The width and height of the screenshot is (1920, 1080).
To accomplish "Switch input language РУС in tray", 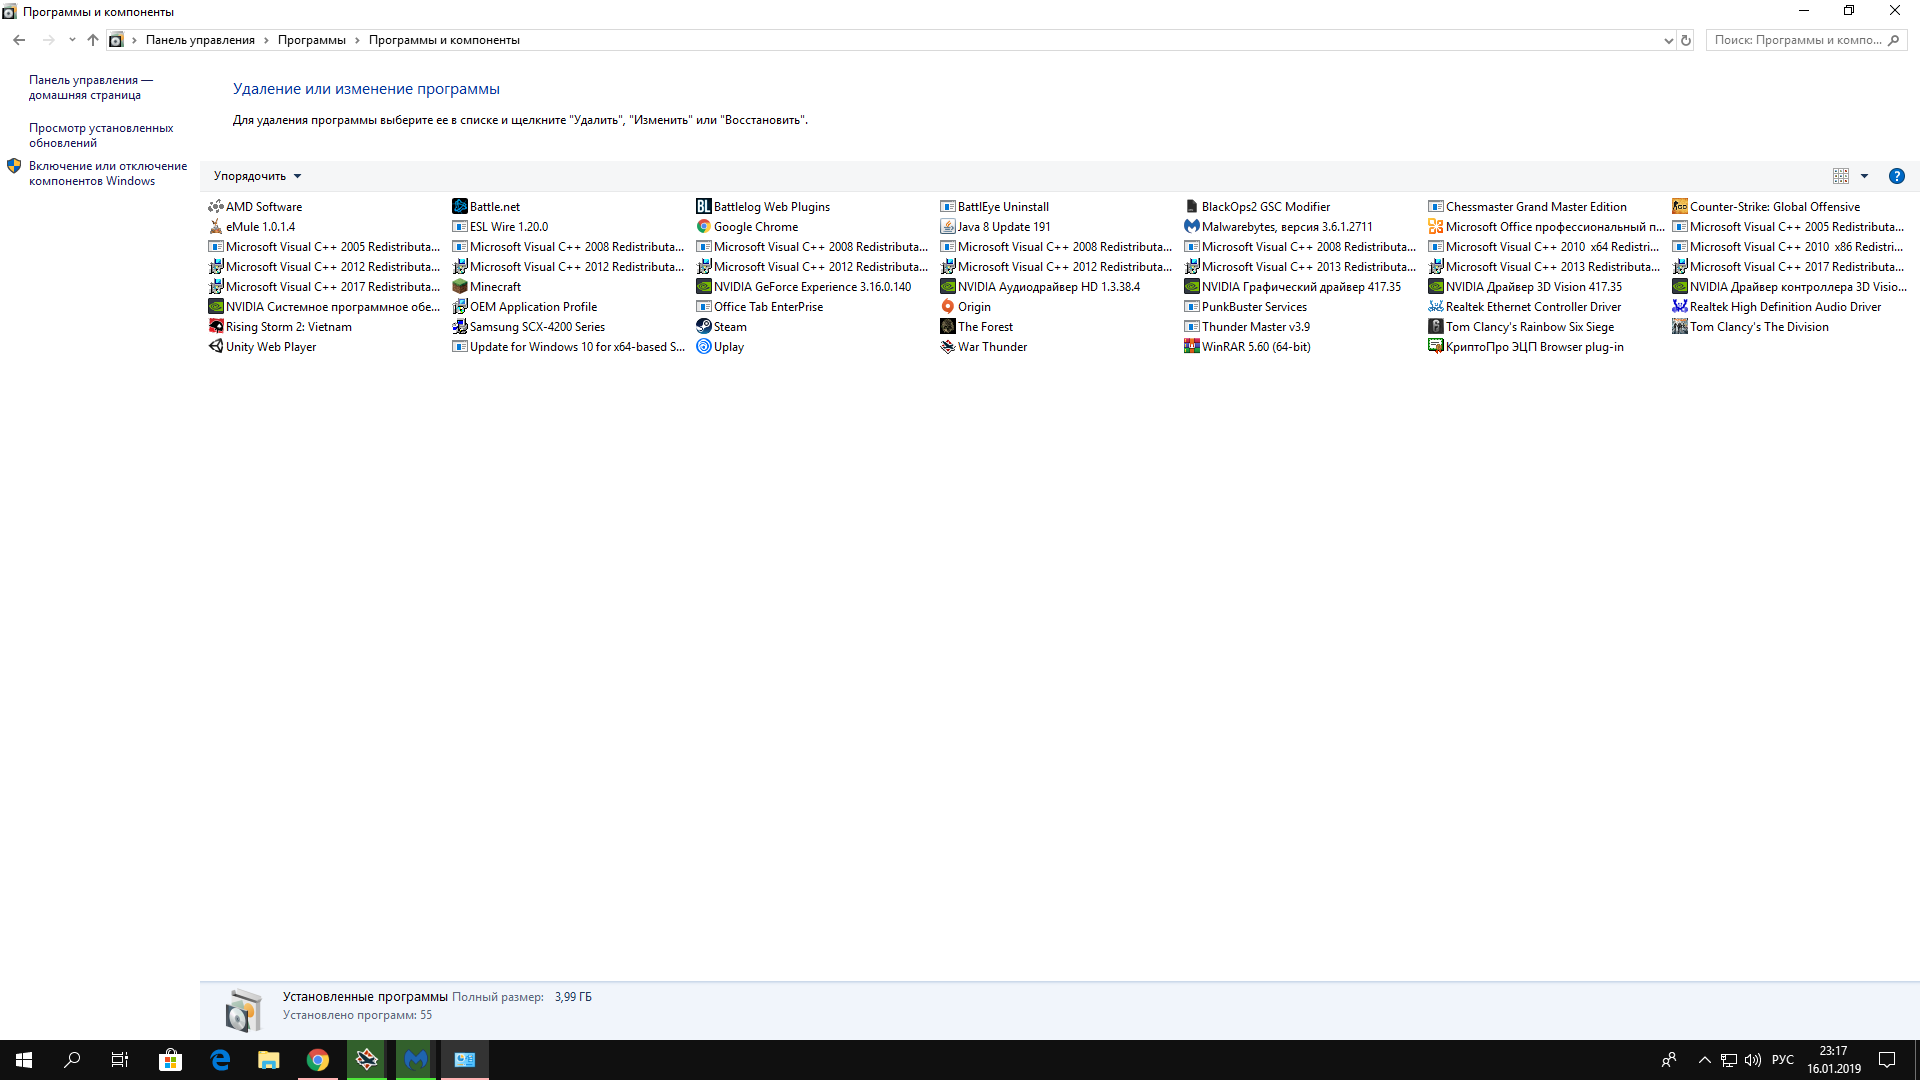I will pos(1782,1060).
